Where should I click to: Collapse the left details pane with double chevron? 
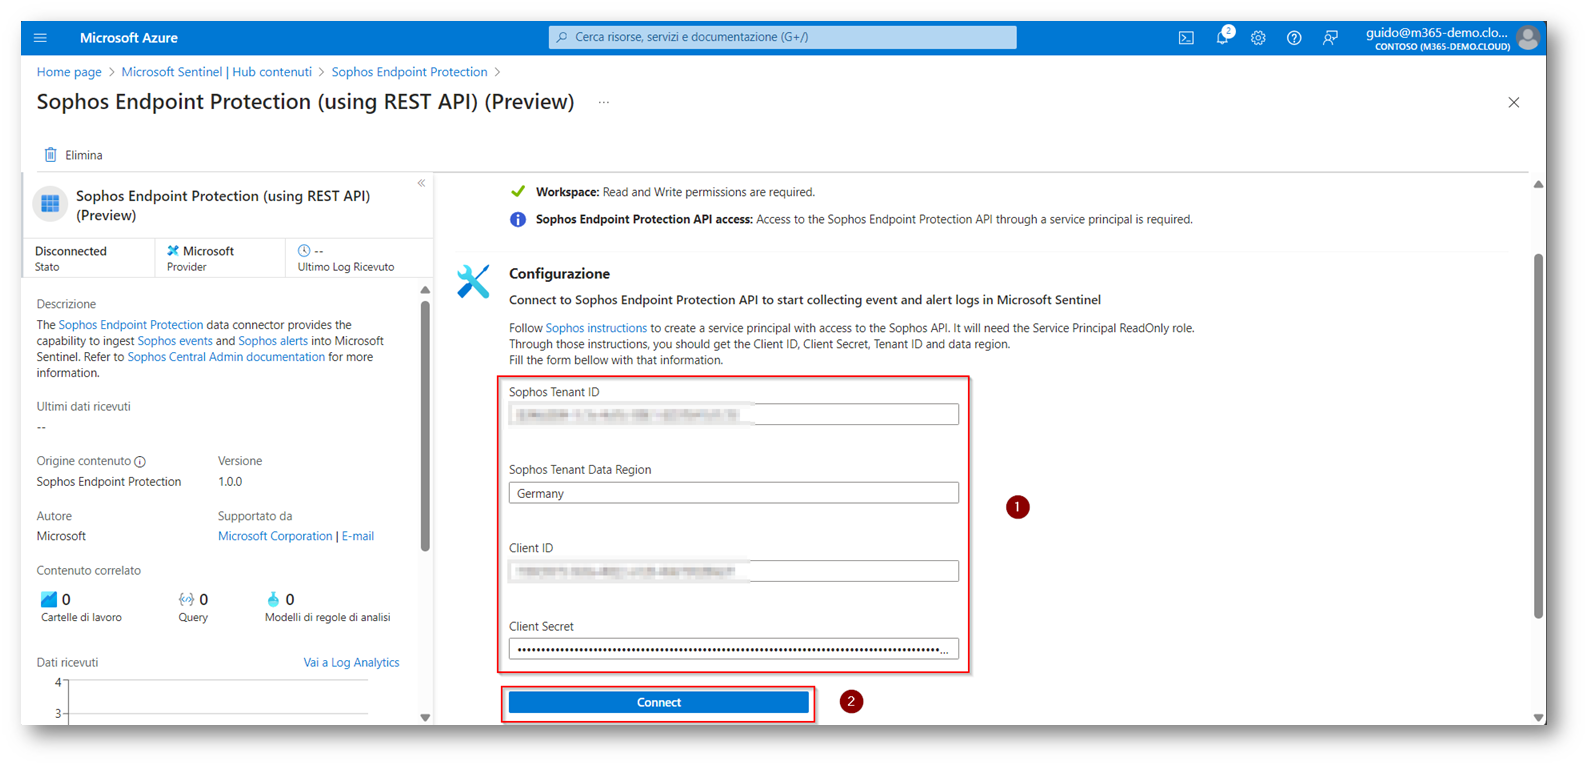coord(421,183)
